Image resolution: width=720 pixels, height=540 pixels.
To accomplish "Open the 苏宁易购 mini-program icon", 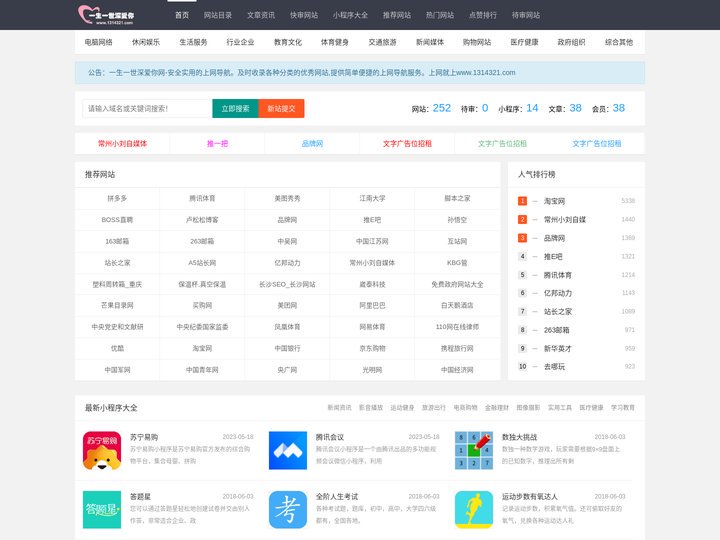I will (102, 450).
